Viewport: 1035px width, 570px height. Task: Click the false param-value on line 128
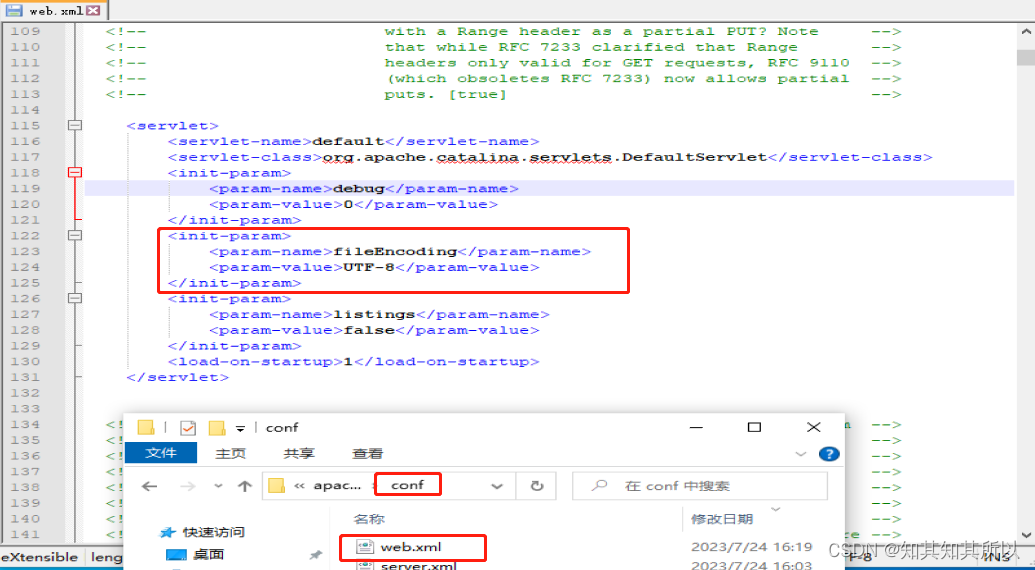[369, 331]
